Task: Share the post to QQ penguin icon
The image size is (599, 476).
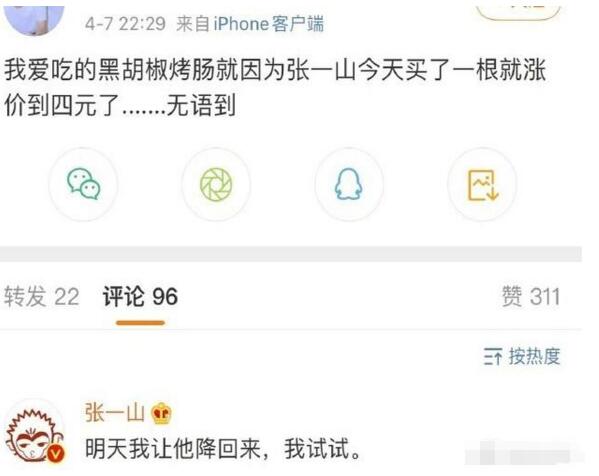Action: (x=349, y=184)
